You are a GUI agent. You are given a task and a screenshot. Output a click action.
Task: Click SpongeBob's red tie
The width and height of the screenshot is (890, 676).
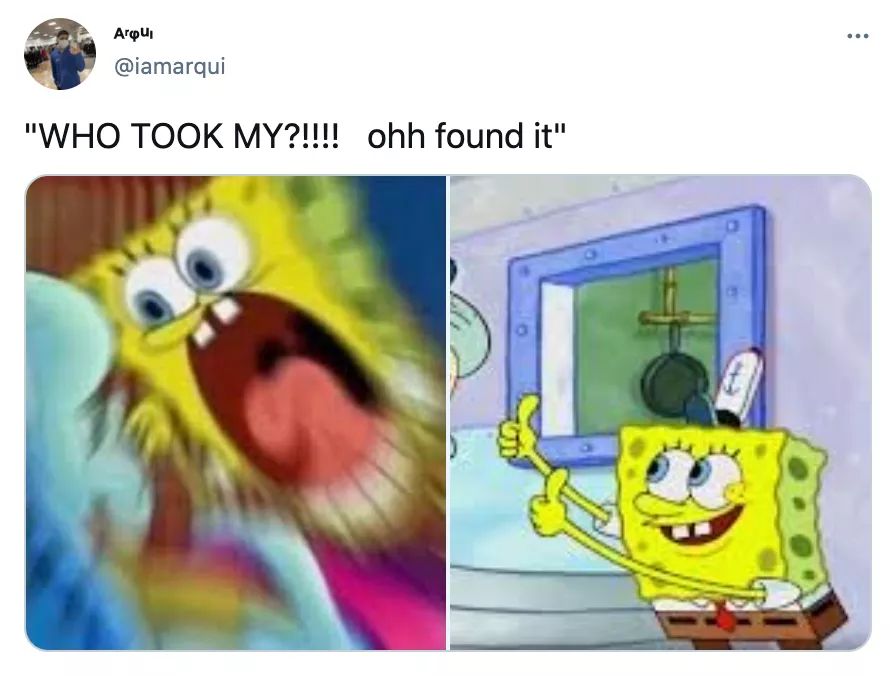pyautogui.click(x=724, y=618)
